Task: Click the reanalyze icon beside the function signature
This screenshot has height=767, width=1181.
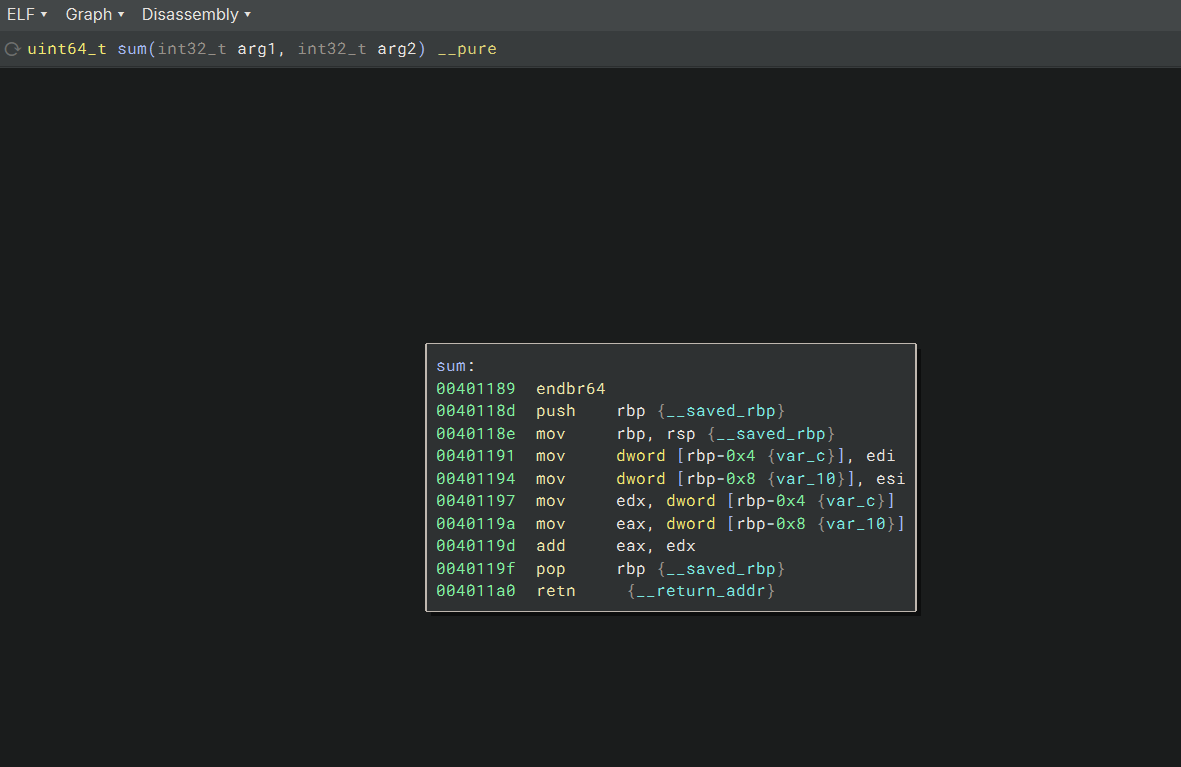Action: [13, 49]
